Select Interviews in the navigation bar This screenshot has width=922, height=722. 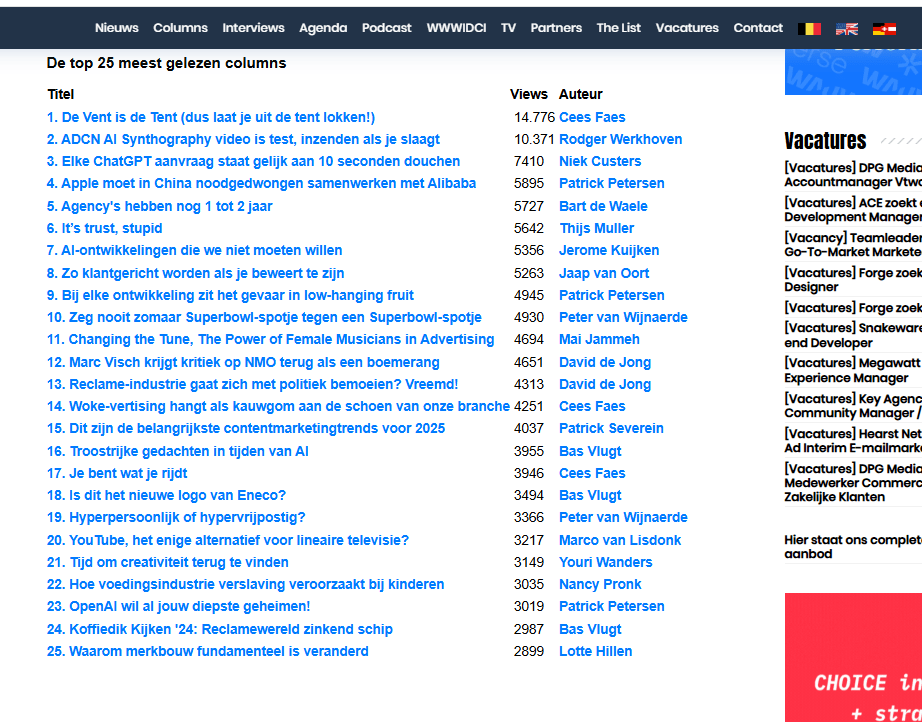click(253, 28)
